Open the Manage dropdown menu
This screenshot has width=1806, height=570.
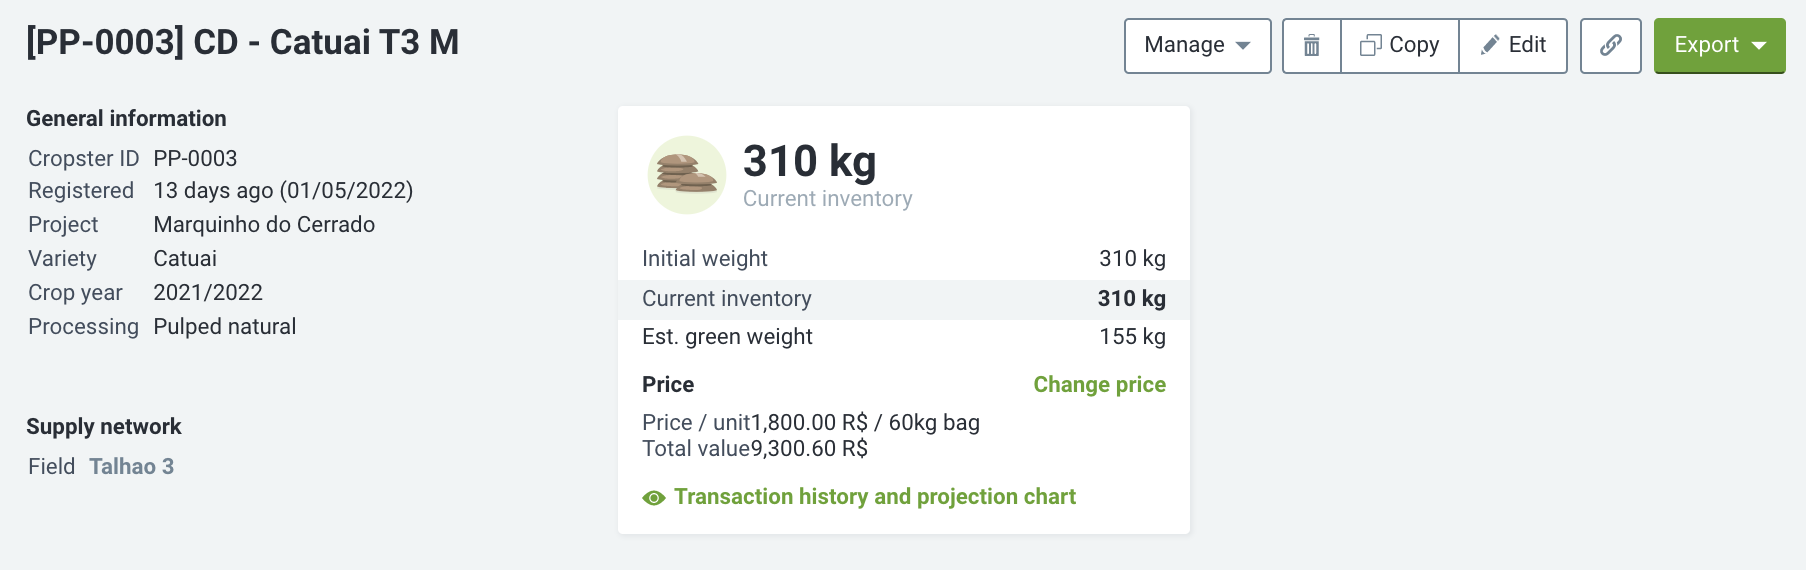tap(1197, 46)
